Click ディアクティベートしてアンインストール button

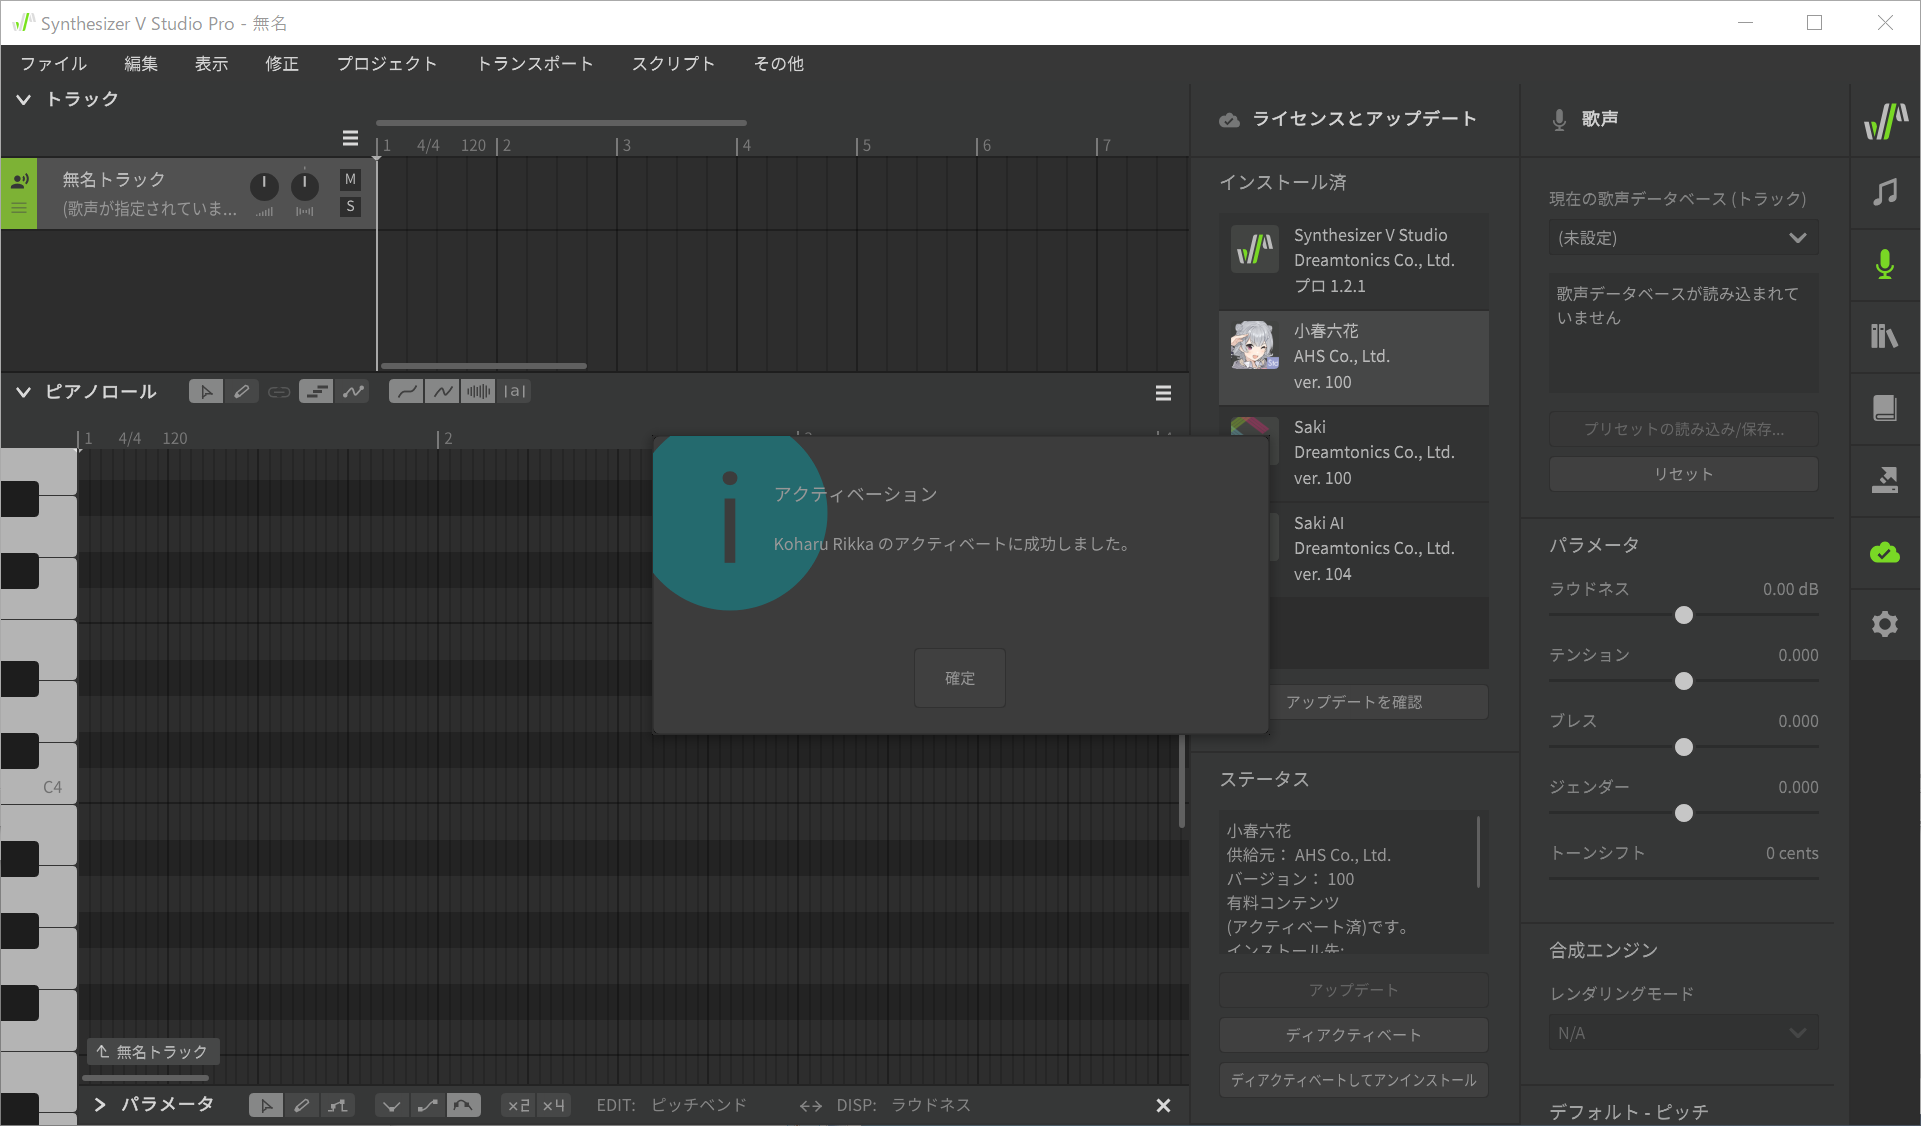tap(1353, 1080)
